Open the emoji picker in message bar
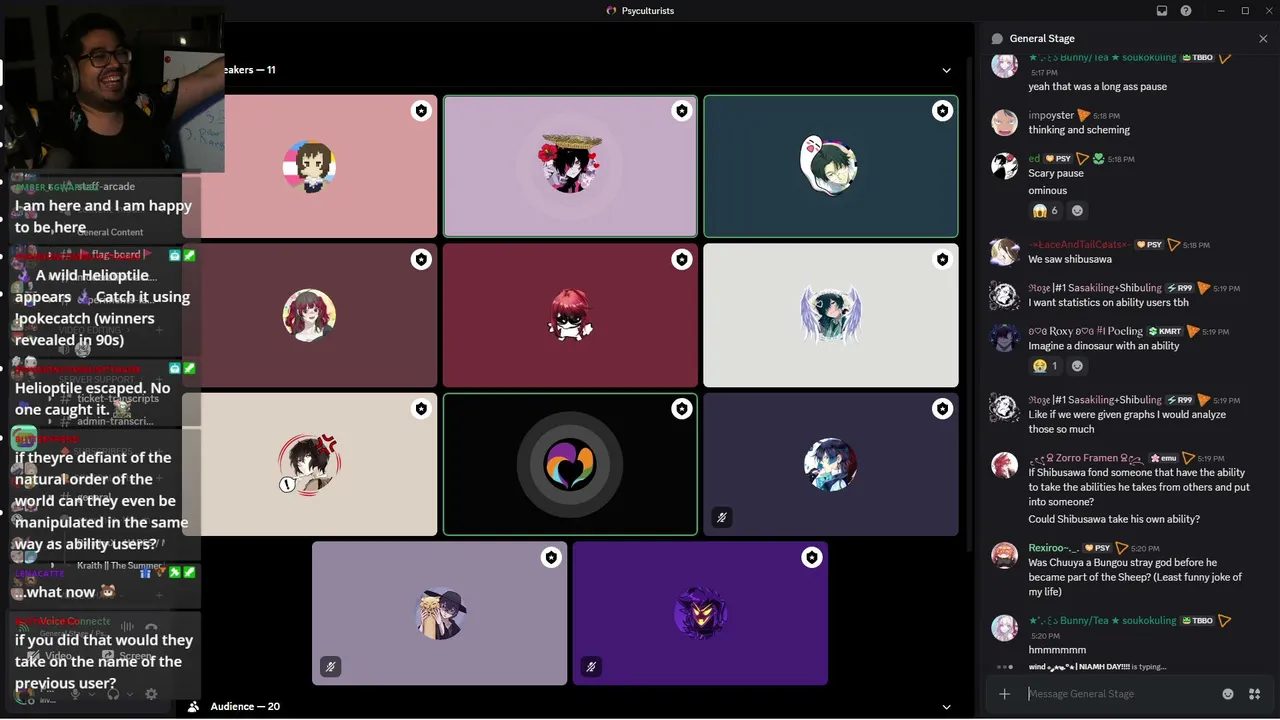The height and width of the screenshot is (720, 1280). tap(1228, 694)
